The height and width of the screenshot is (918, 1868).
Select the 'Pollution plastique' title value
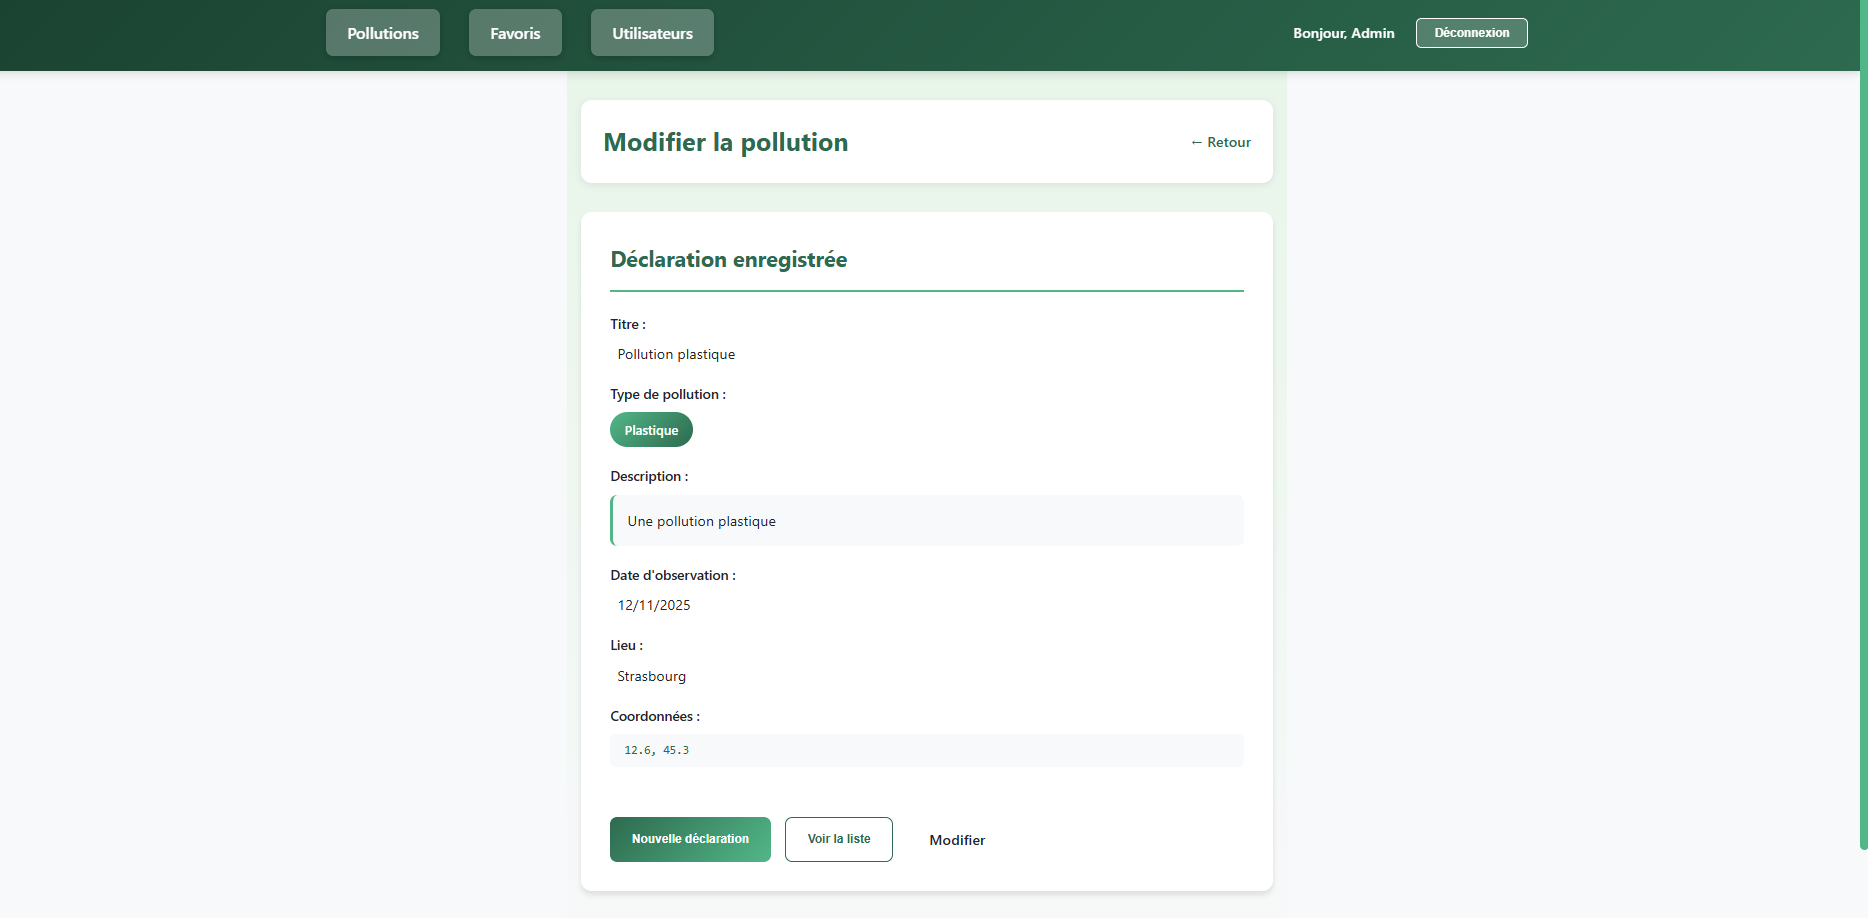(676, 354)
